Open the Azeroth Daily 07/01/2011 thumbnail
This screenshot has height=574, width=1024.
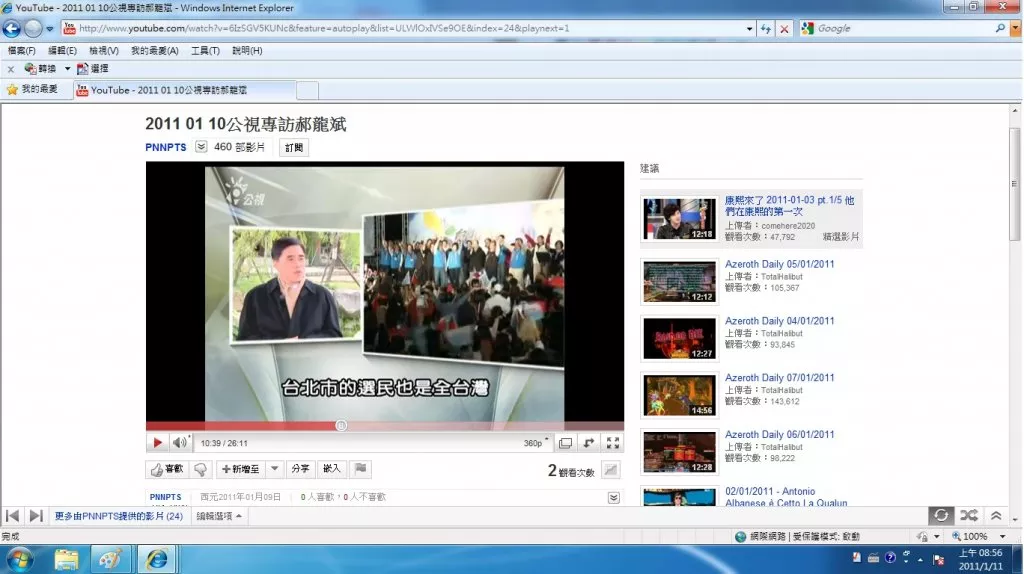[x=679, y=395]
